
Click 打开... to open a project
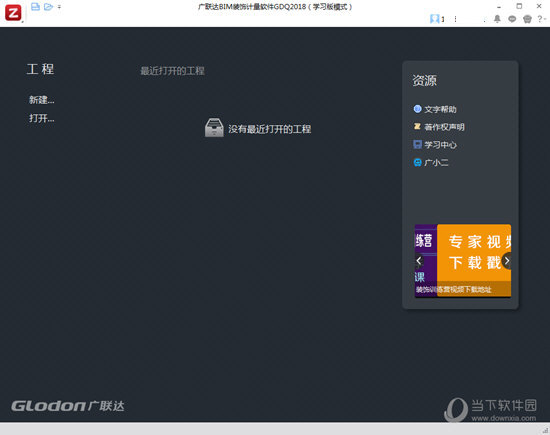coord(41,118)
